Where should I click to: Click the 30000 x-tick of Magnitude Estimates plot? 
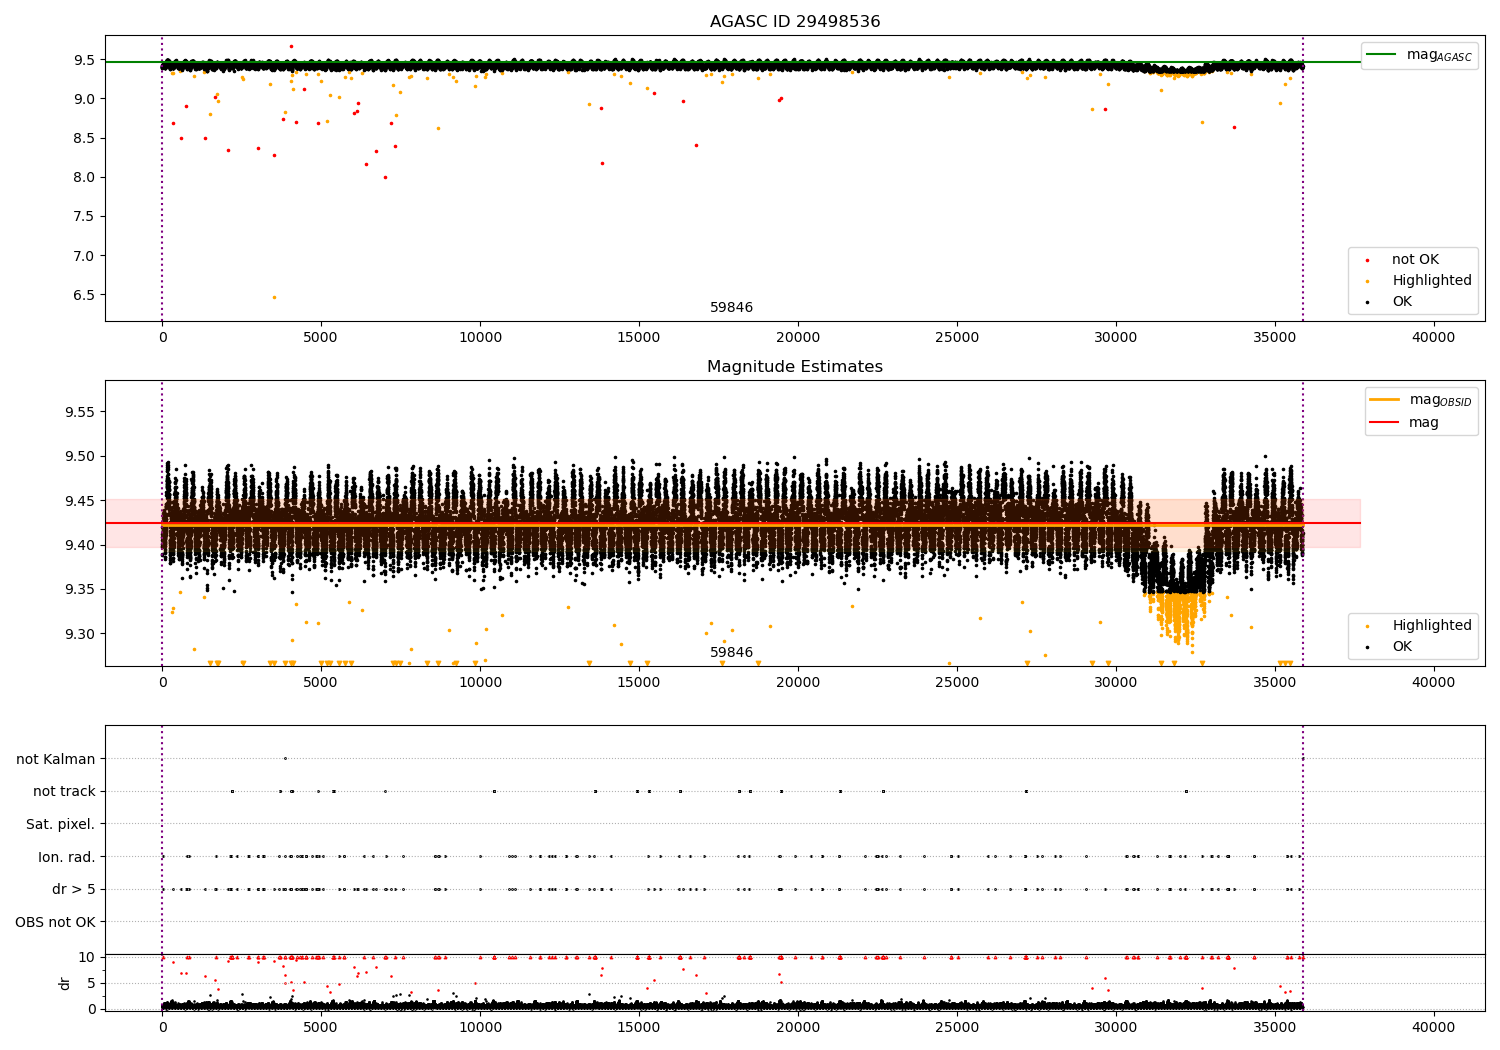click(x=1115, y=683)
